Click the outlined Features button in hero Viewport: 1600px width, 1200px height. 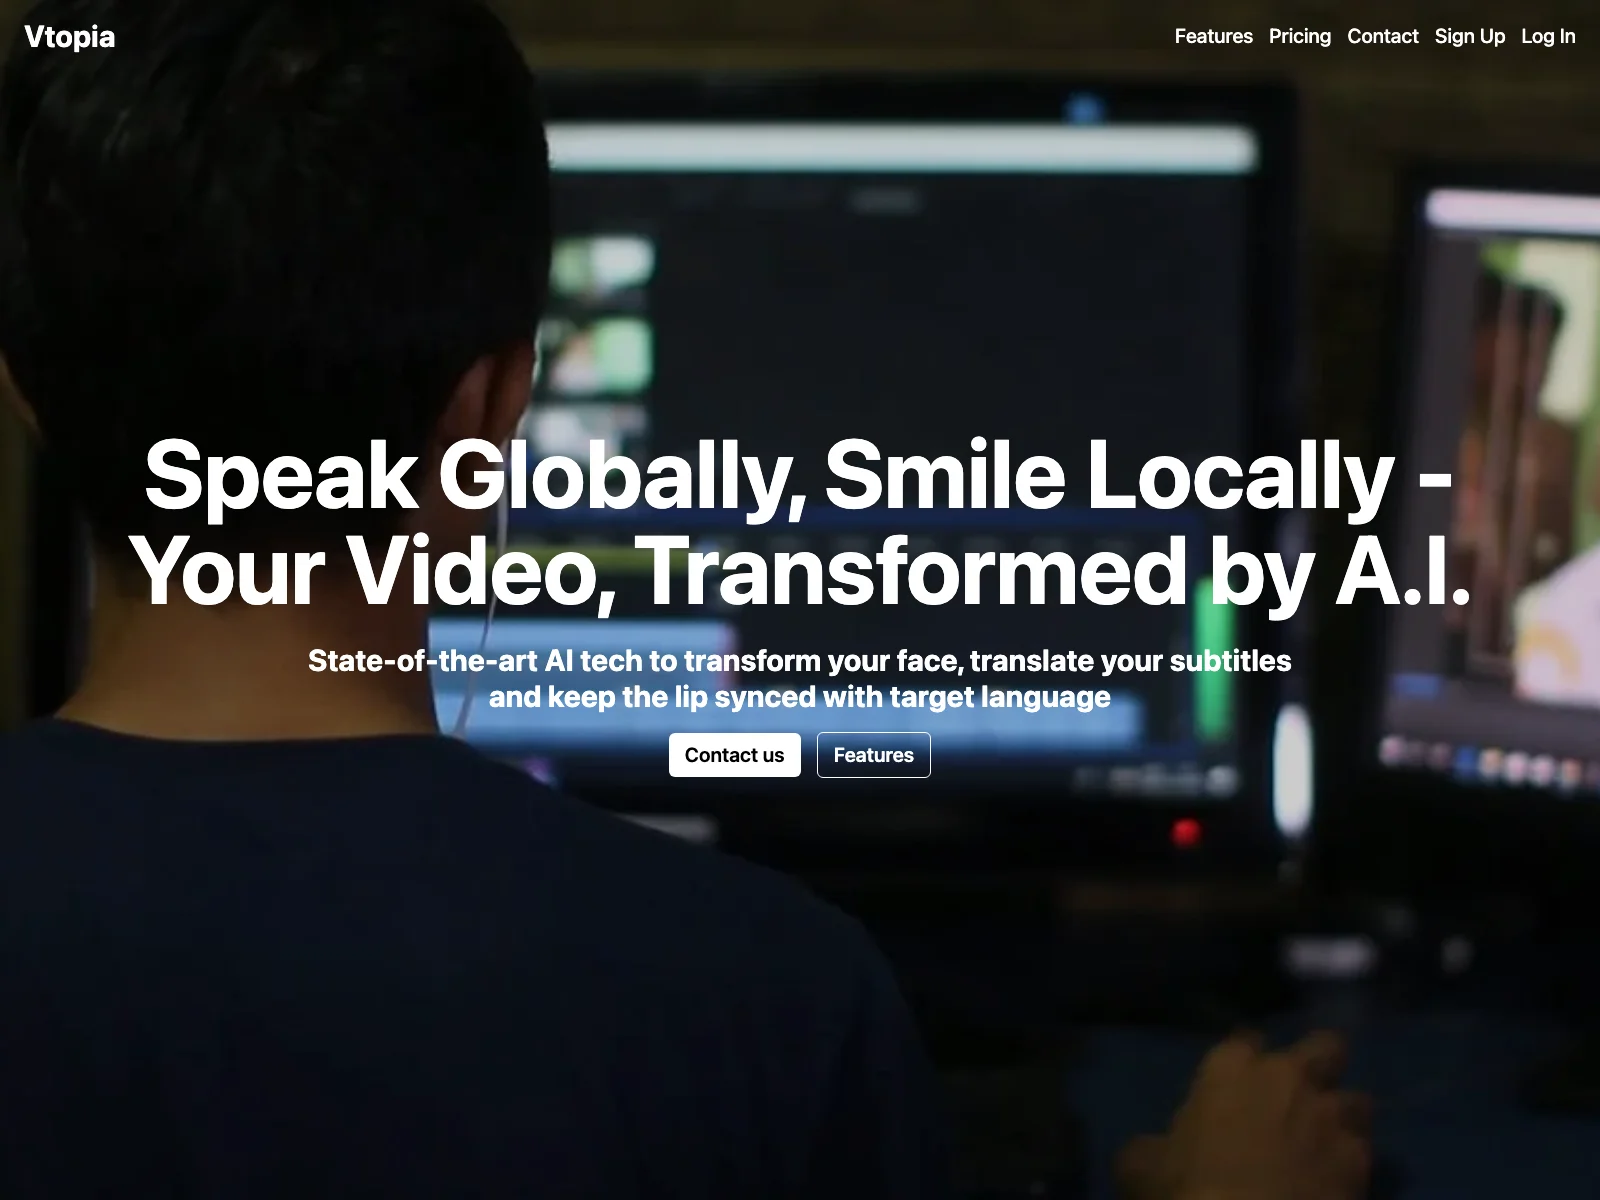(873, 755)
